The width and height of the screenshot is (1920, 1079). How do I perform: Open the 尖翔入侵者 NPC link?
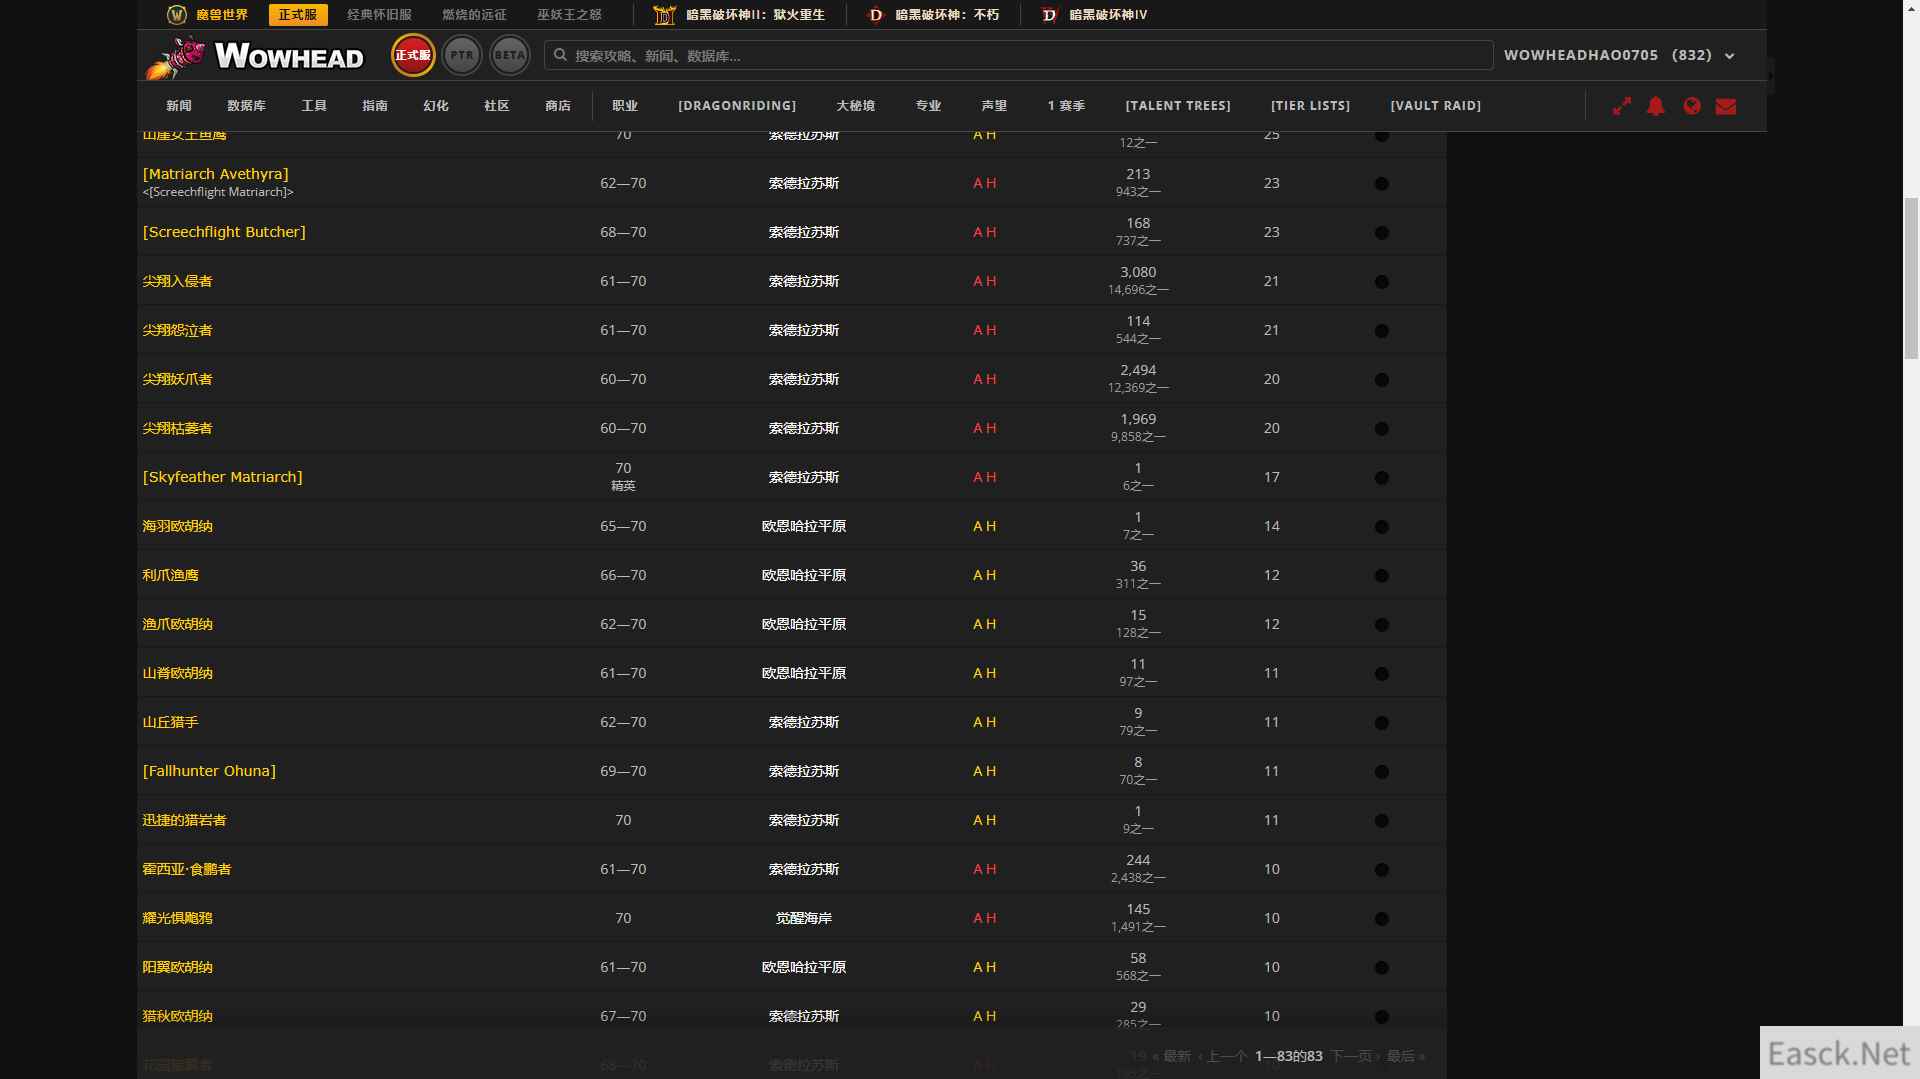pyautogui.click(x=177, y=281)
